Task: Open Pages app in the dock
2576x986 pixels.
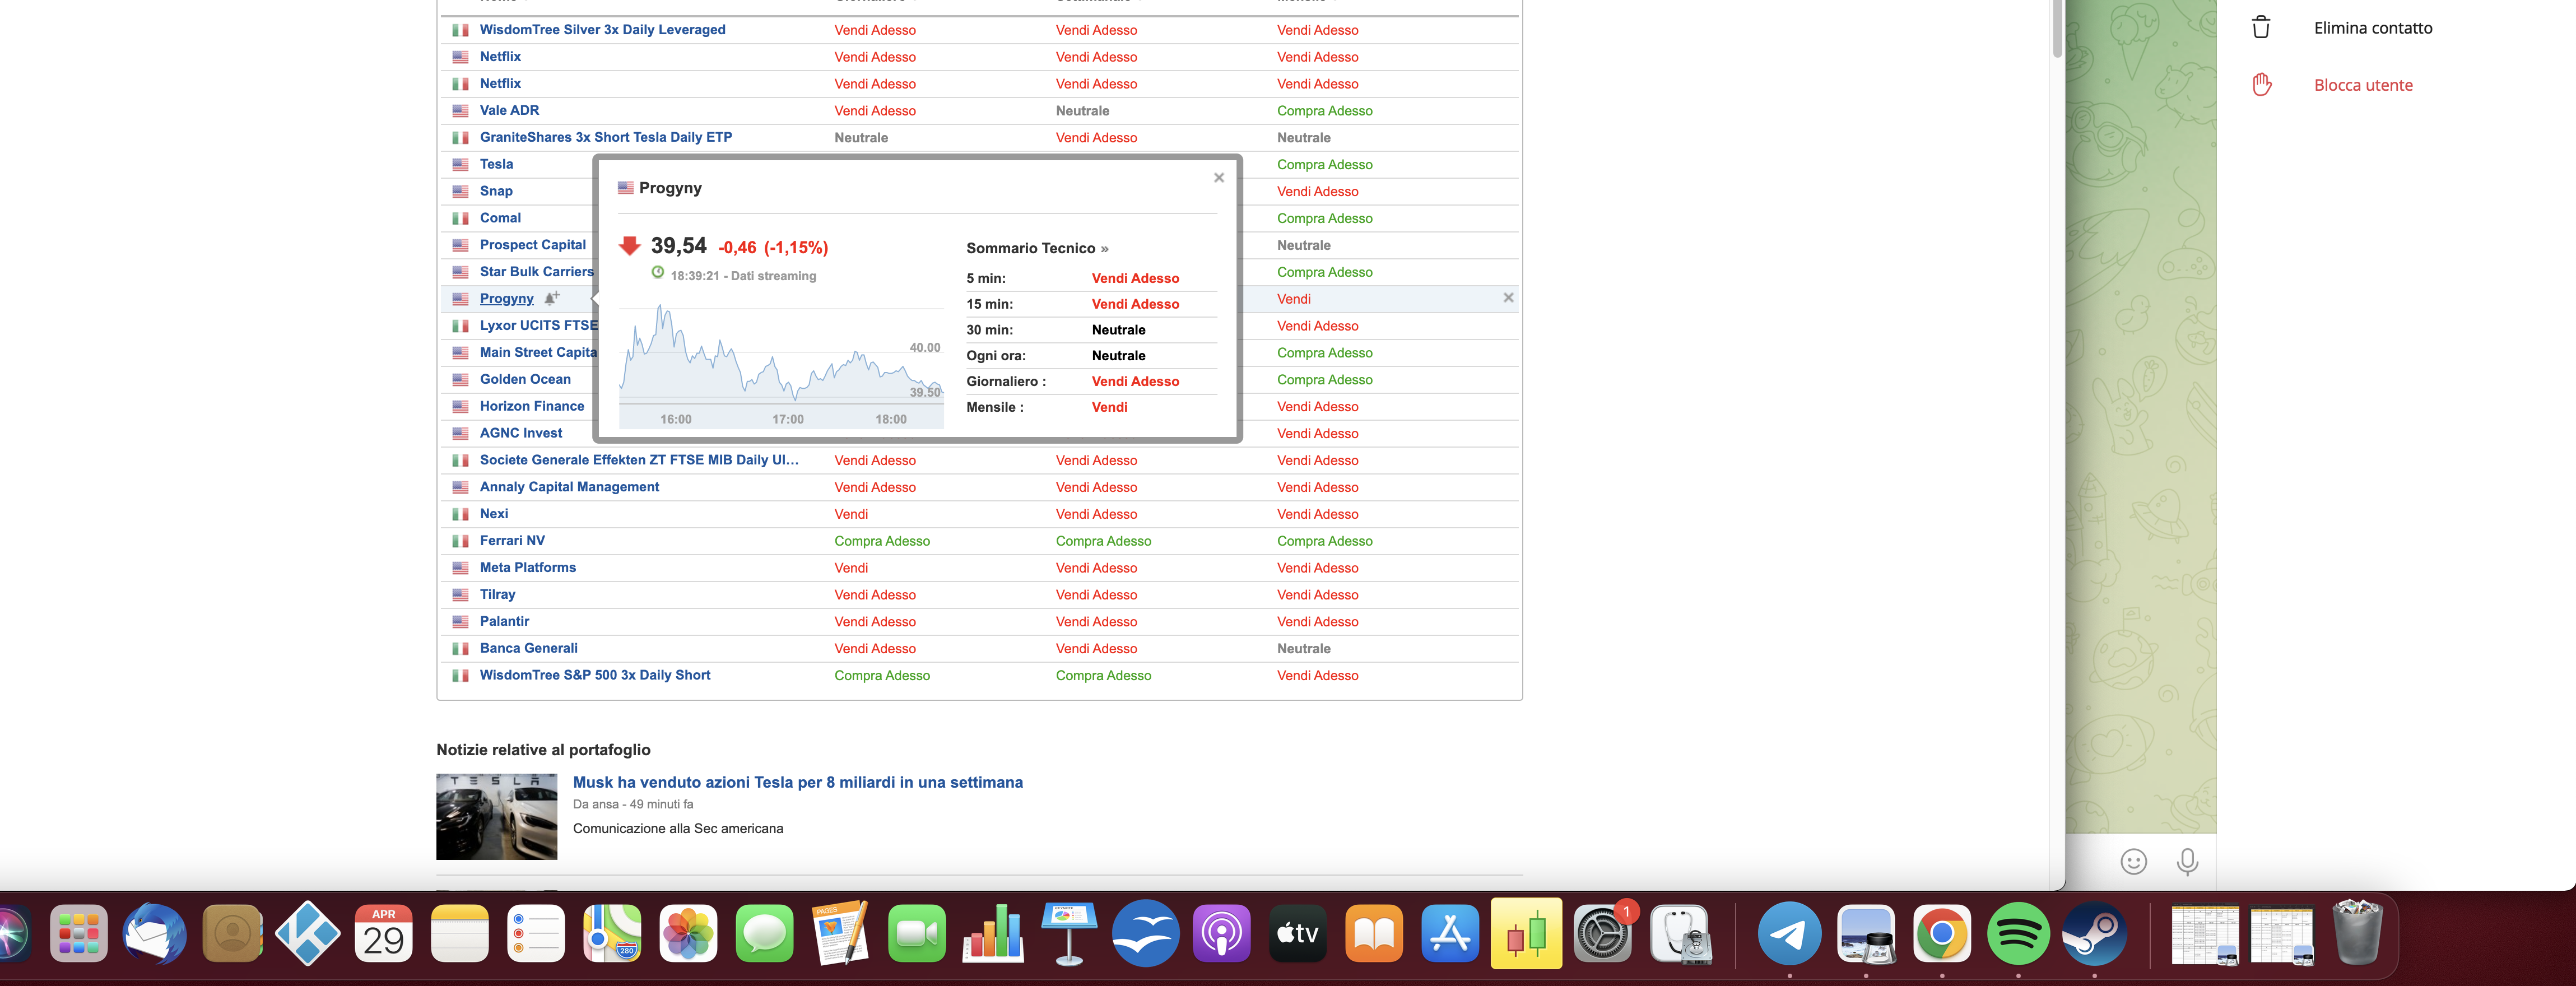Action: coord(841,934)
